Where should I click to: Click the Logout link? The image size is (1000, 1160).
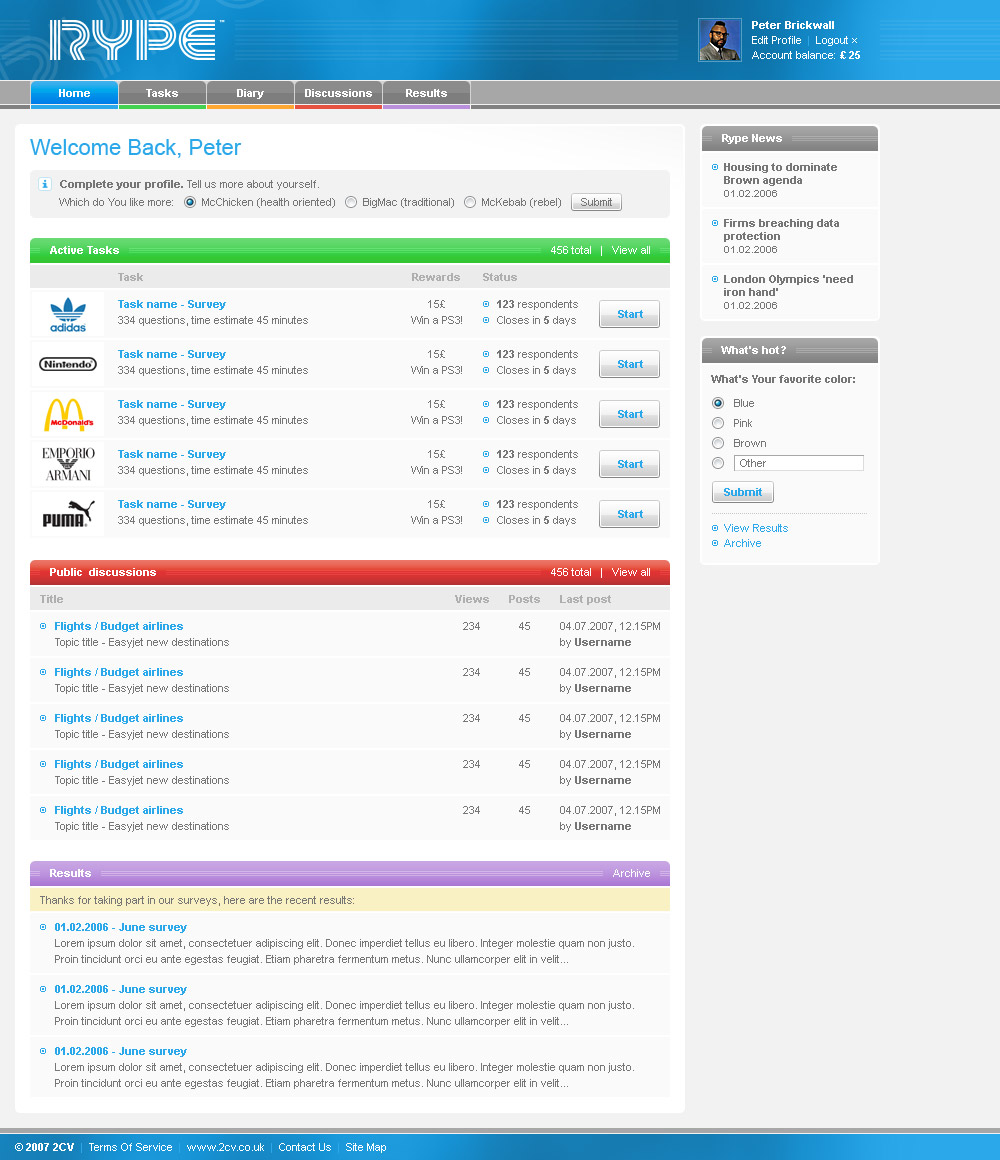(831, 41)
